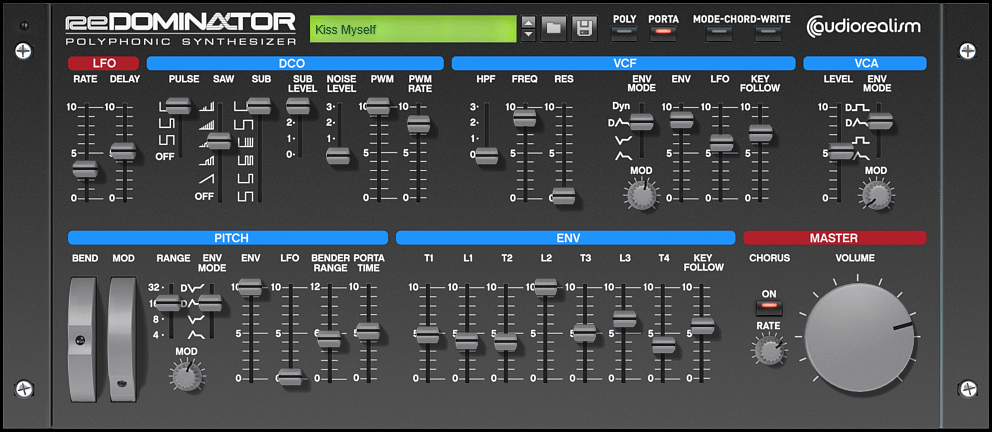The image size is (992, 432).
Task: Click the BENDER RANGE slider handle
Action: coord(328,339)
